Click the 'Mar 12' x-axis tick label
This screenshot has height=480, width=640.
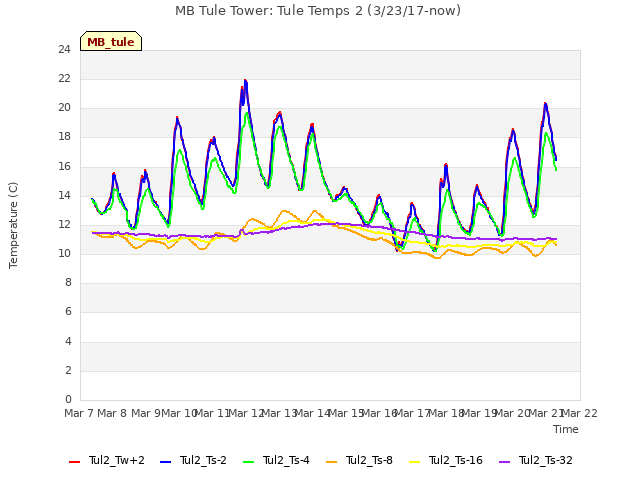pyautogui.click(x=247, y=413)
